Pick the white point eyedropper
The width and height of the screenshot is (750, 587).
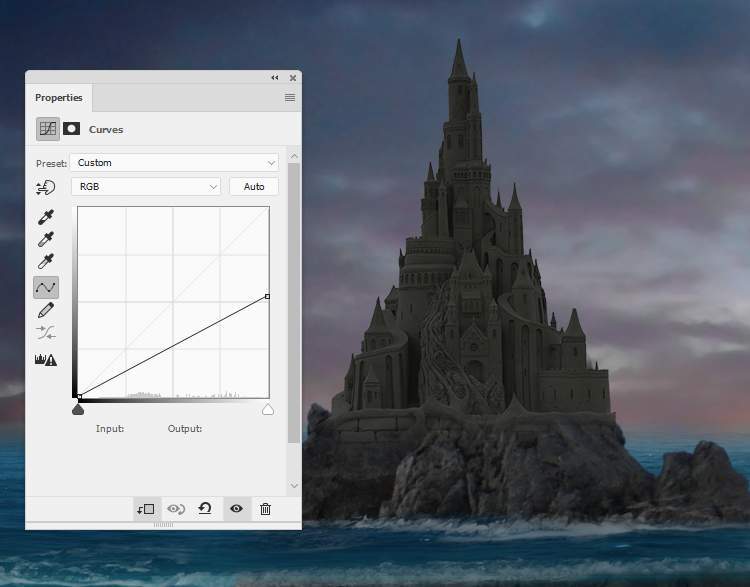[45, 261]
